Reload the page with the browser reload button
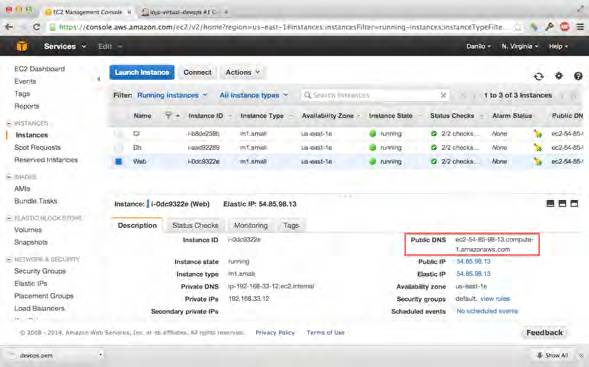 click(36, 27)
